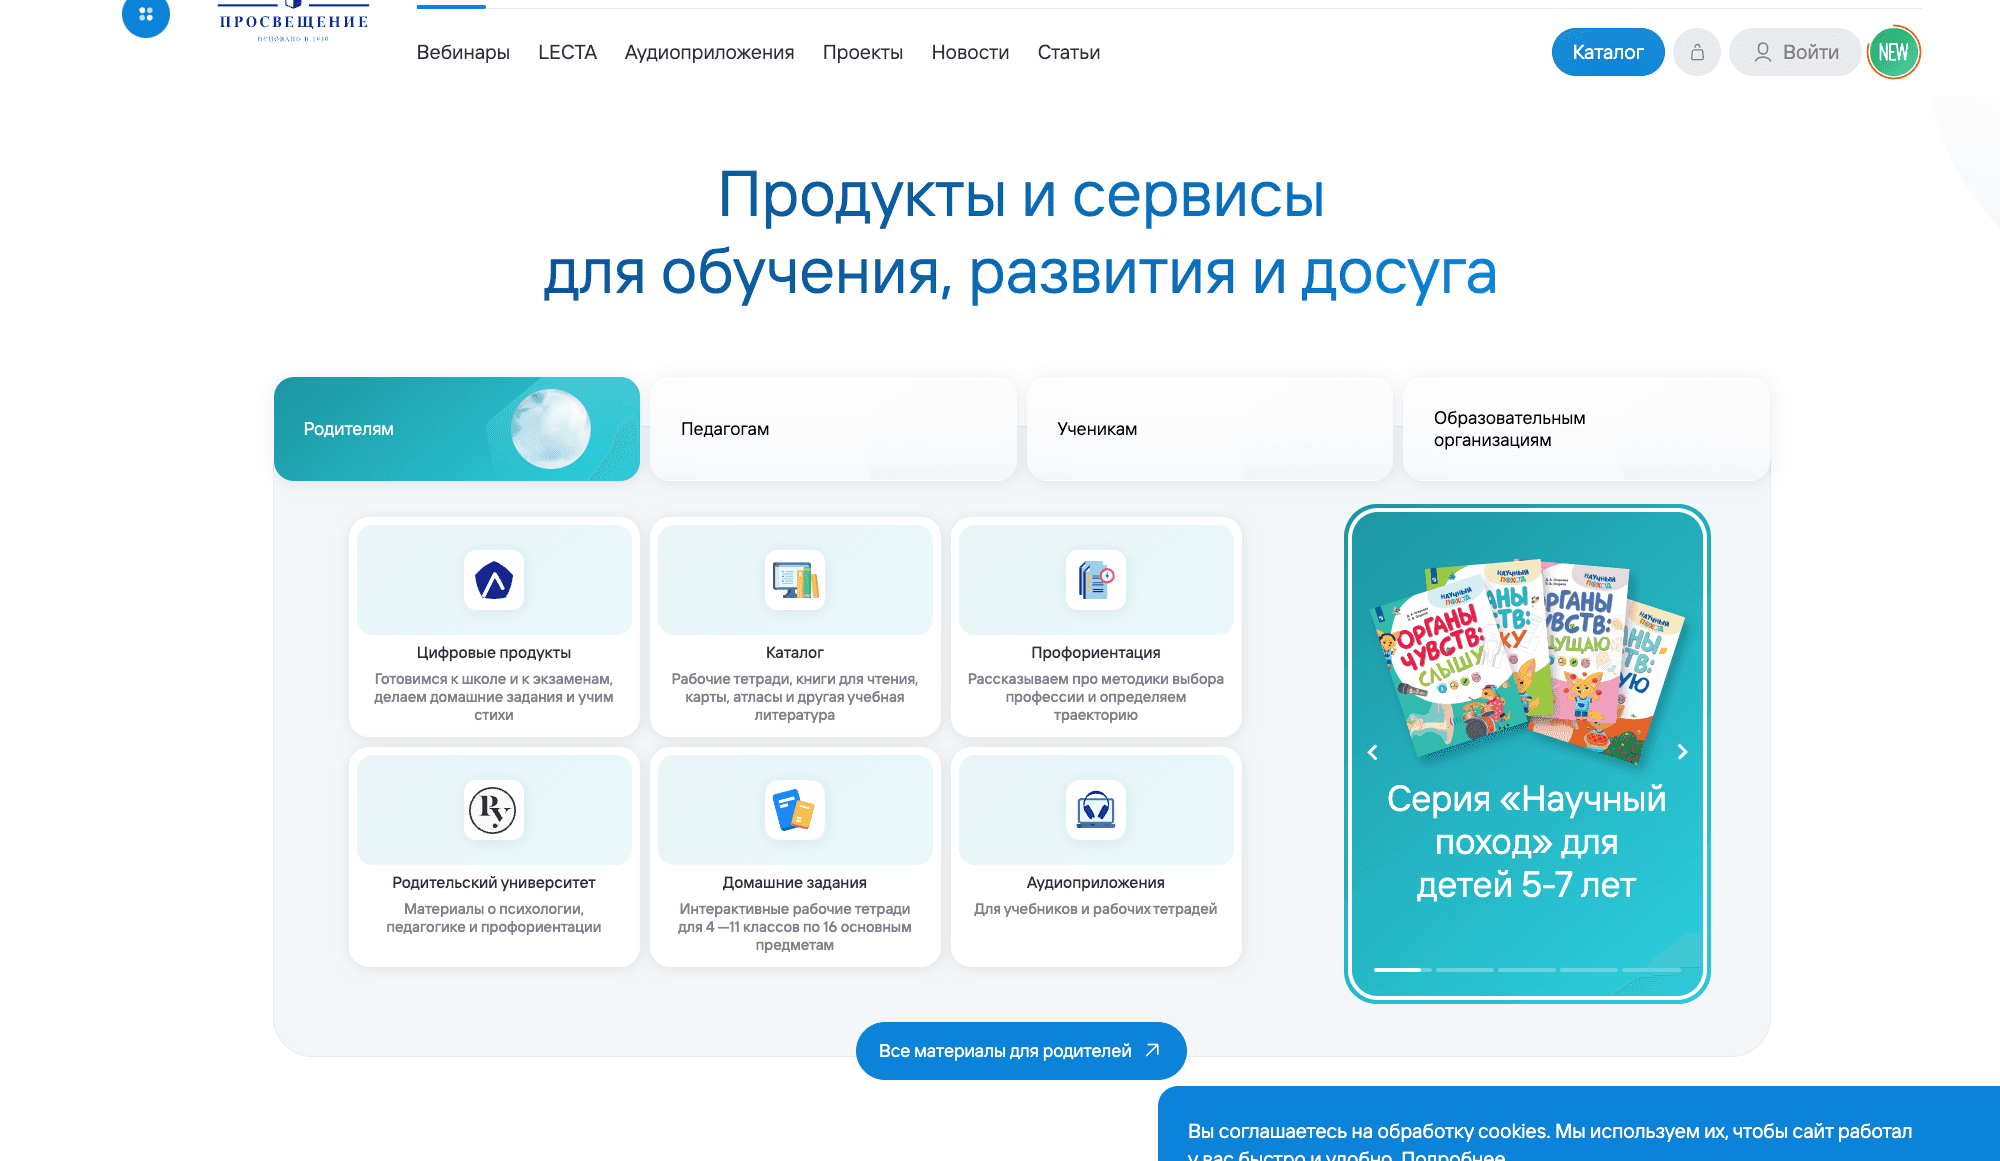Click the blue Каталог button

tap(1608, 52)
